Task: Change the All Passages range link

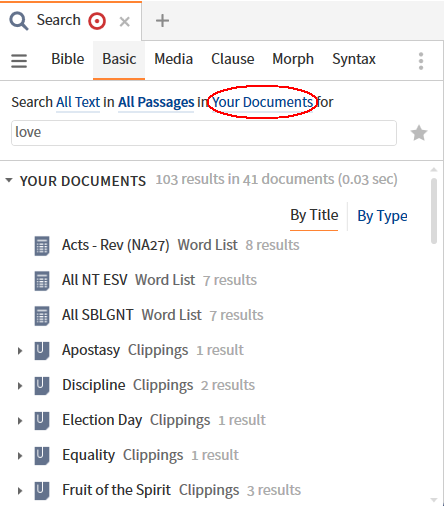Action: tap(156, 102)
